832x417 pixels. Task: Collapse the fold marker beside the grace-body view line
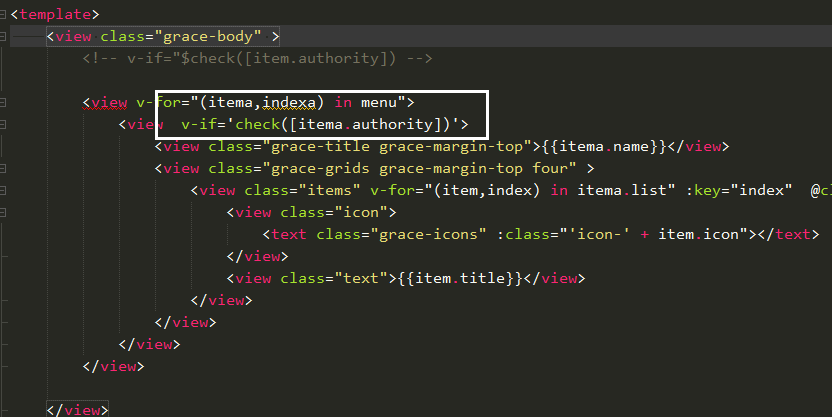pos(3,37)
